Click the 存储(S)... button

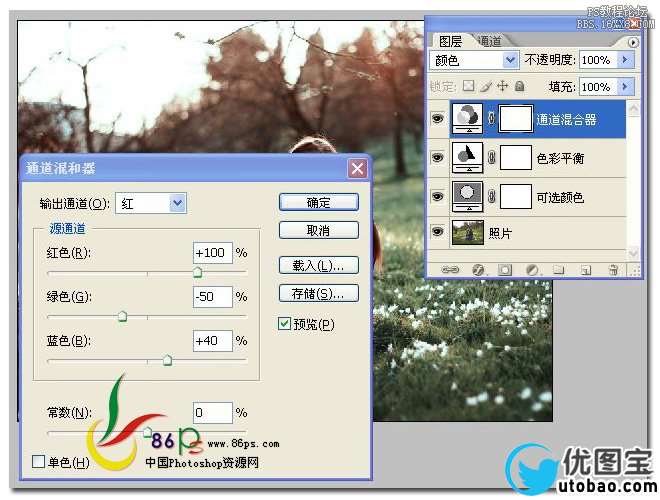(319, 293)
